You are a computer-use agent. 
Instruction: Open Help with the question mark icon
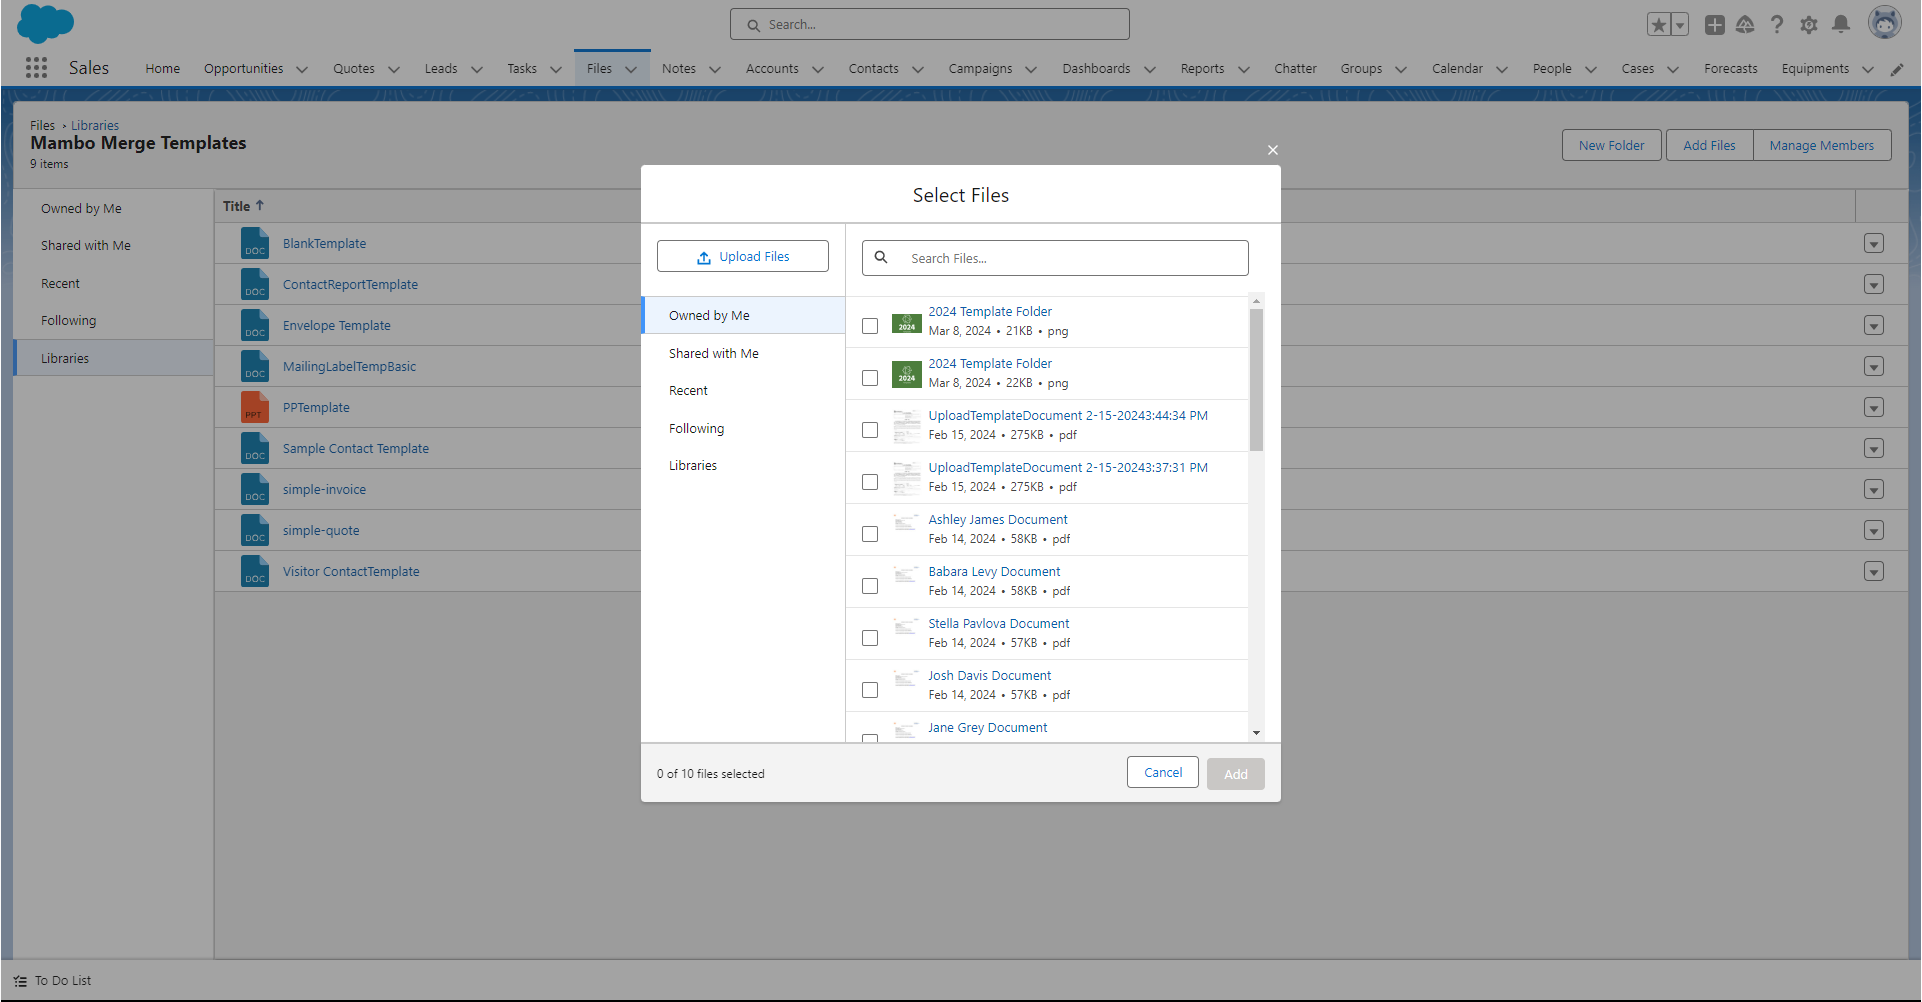(x=1777, y=24)
